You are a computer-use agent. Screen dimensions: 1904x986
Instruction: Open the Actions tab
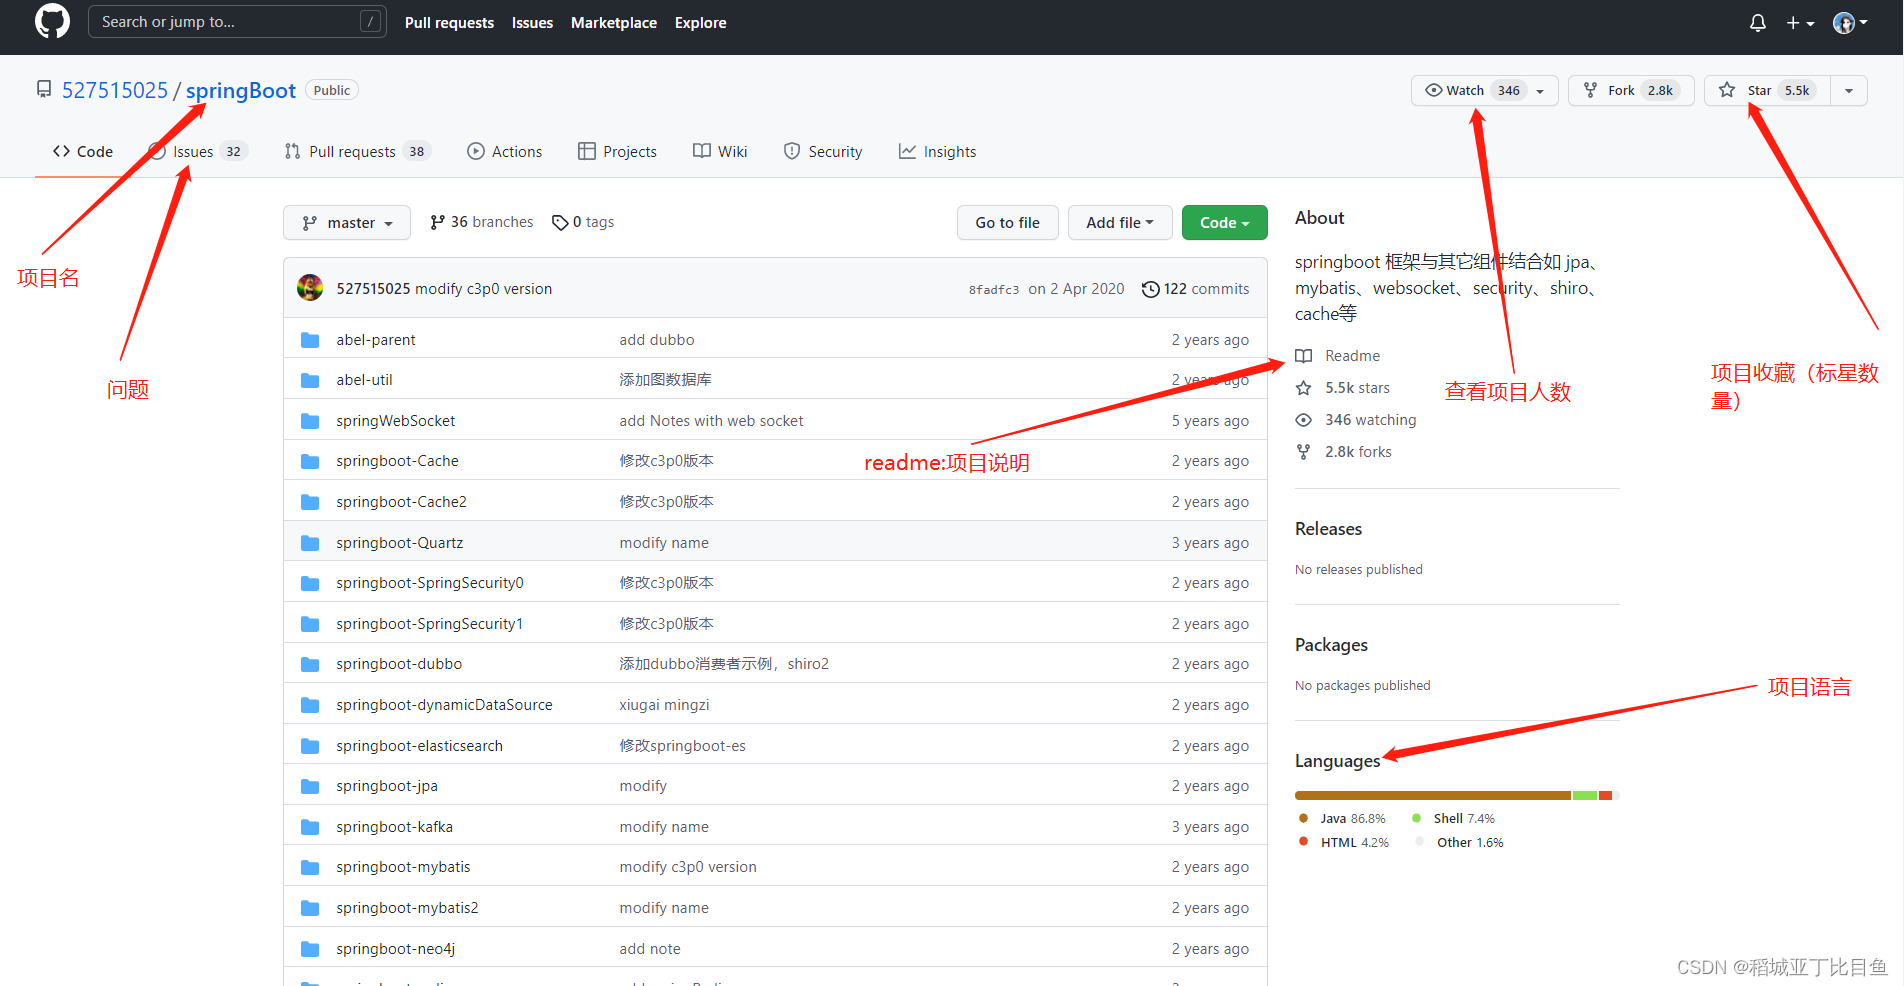point(505,152)
